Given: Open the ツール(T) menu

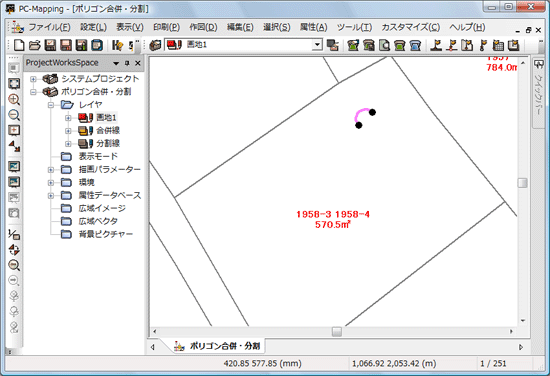Looking at the screenshot, I should [x=354, y=27].
